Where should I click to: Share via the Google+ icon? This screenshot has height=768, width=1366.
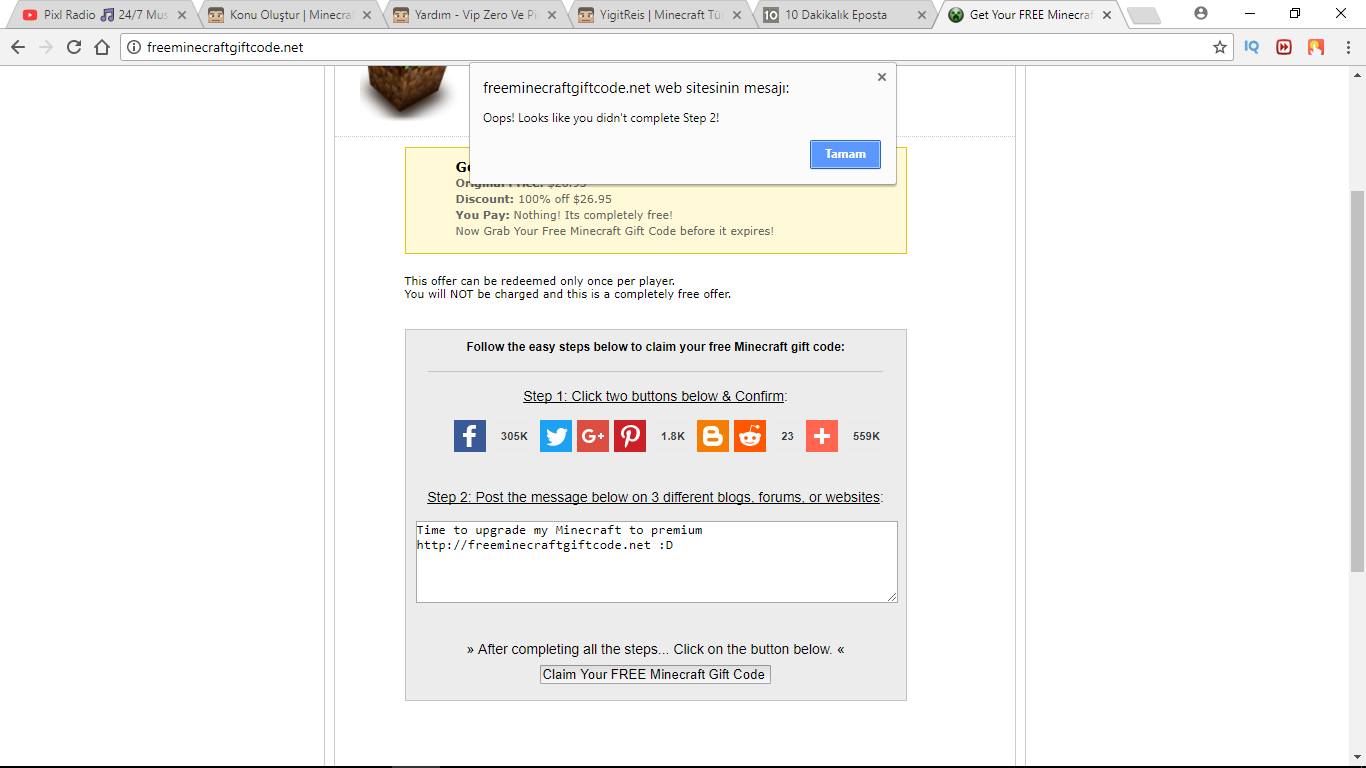click(x=593, y=436)
